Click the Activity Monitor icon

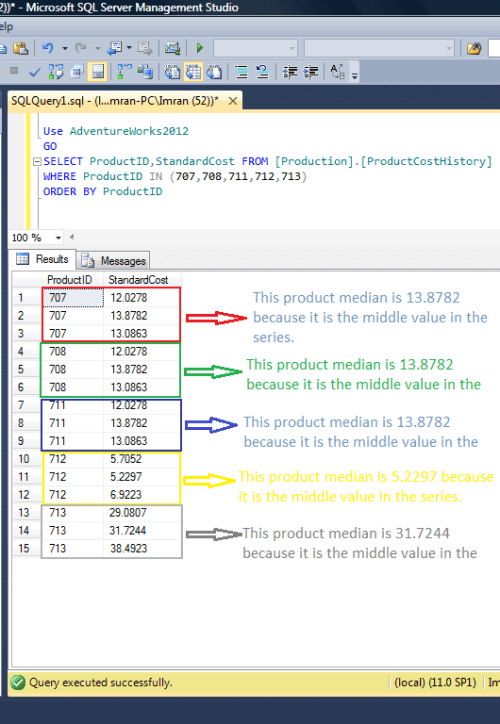(172, 48)
